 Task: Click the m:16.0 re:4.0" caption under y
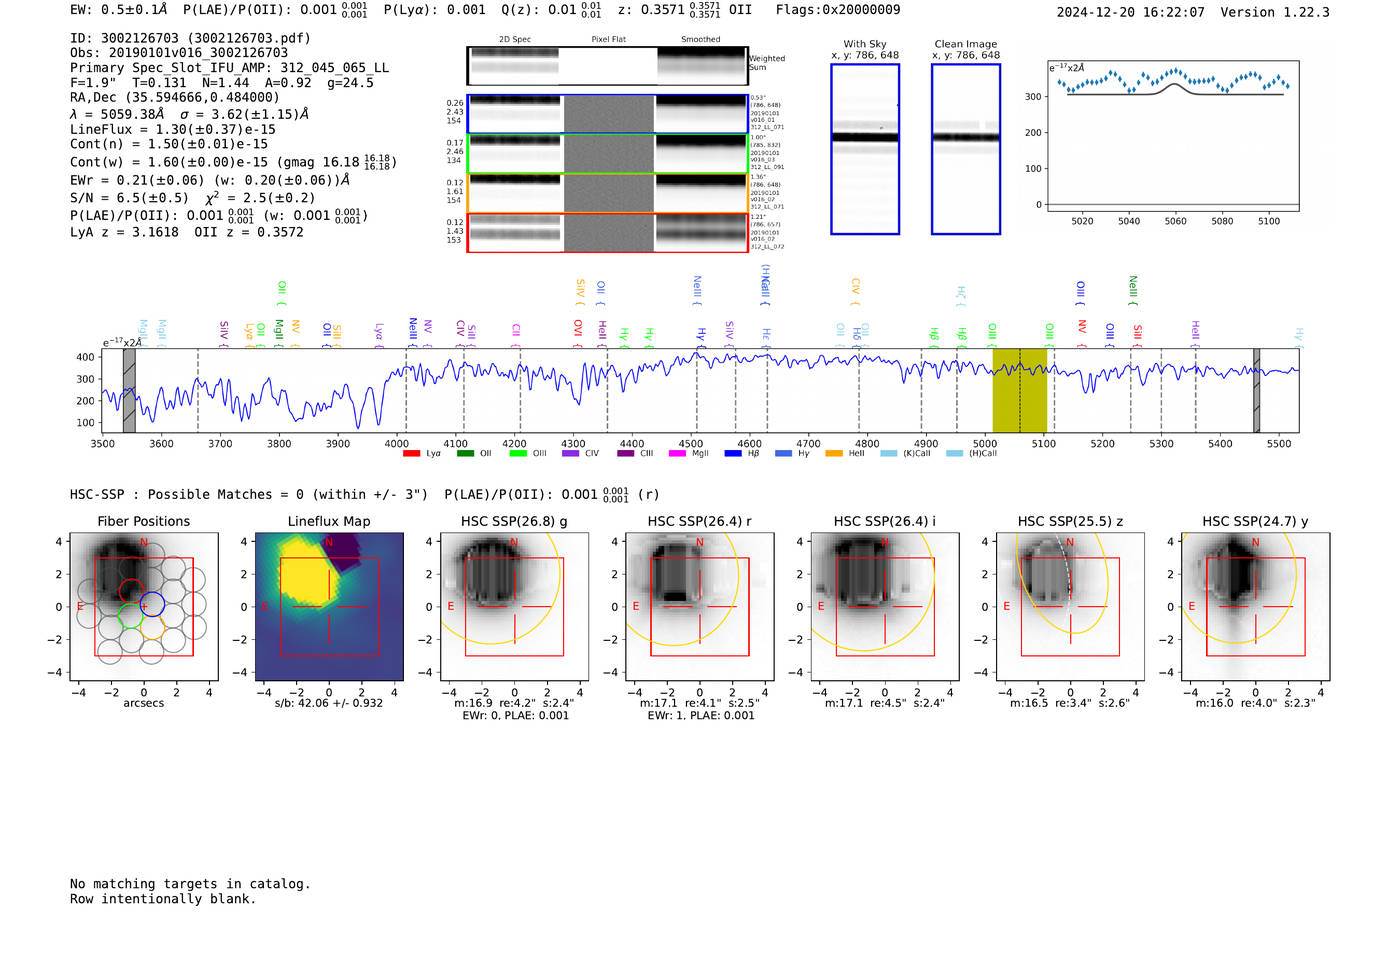pos(1256,703)
